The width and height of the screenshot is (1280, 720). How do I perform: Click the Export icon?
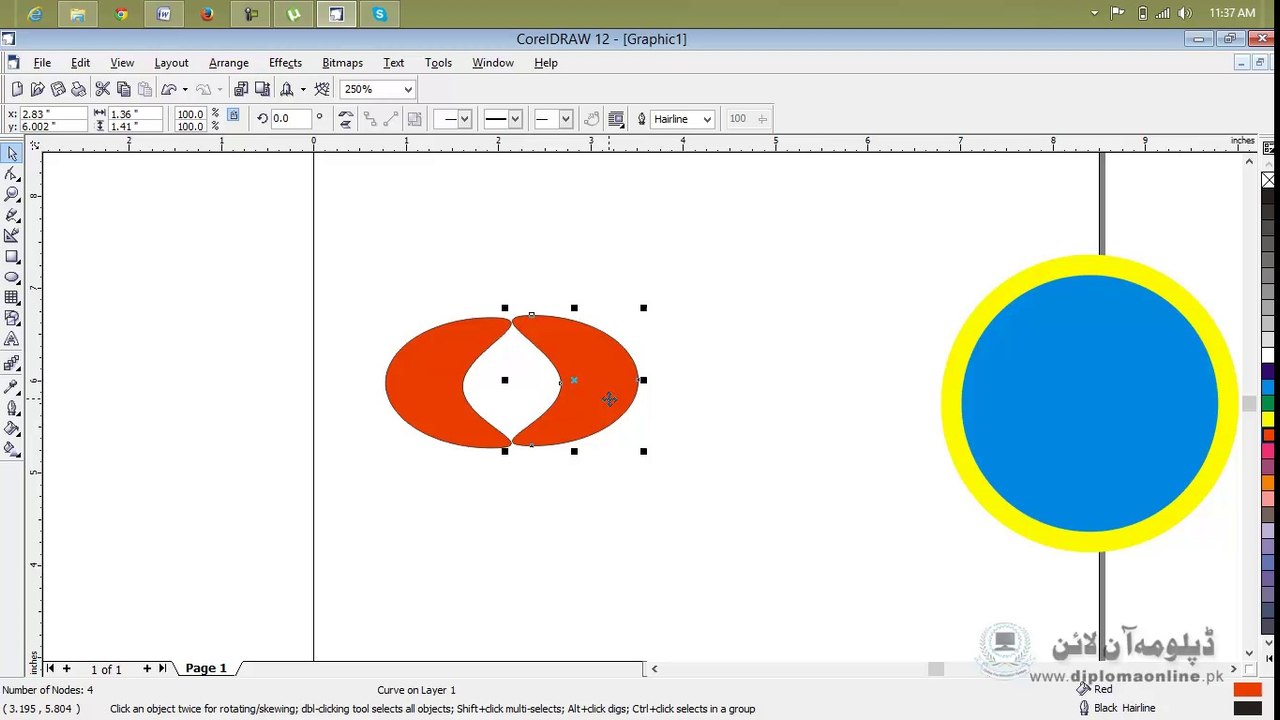[x=262, y=89]
